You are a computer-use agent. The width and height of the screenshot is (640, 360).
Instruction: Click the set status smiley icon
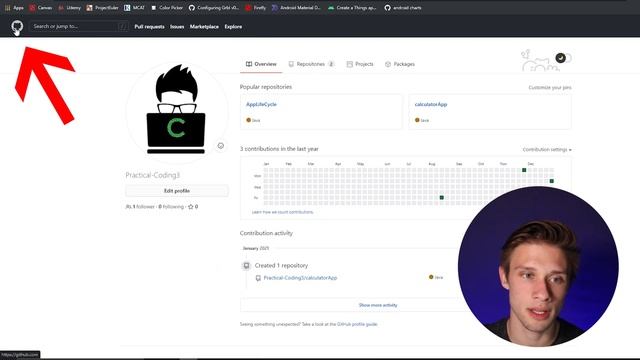[220, 146]
